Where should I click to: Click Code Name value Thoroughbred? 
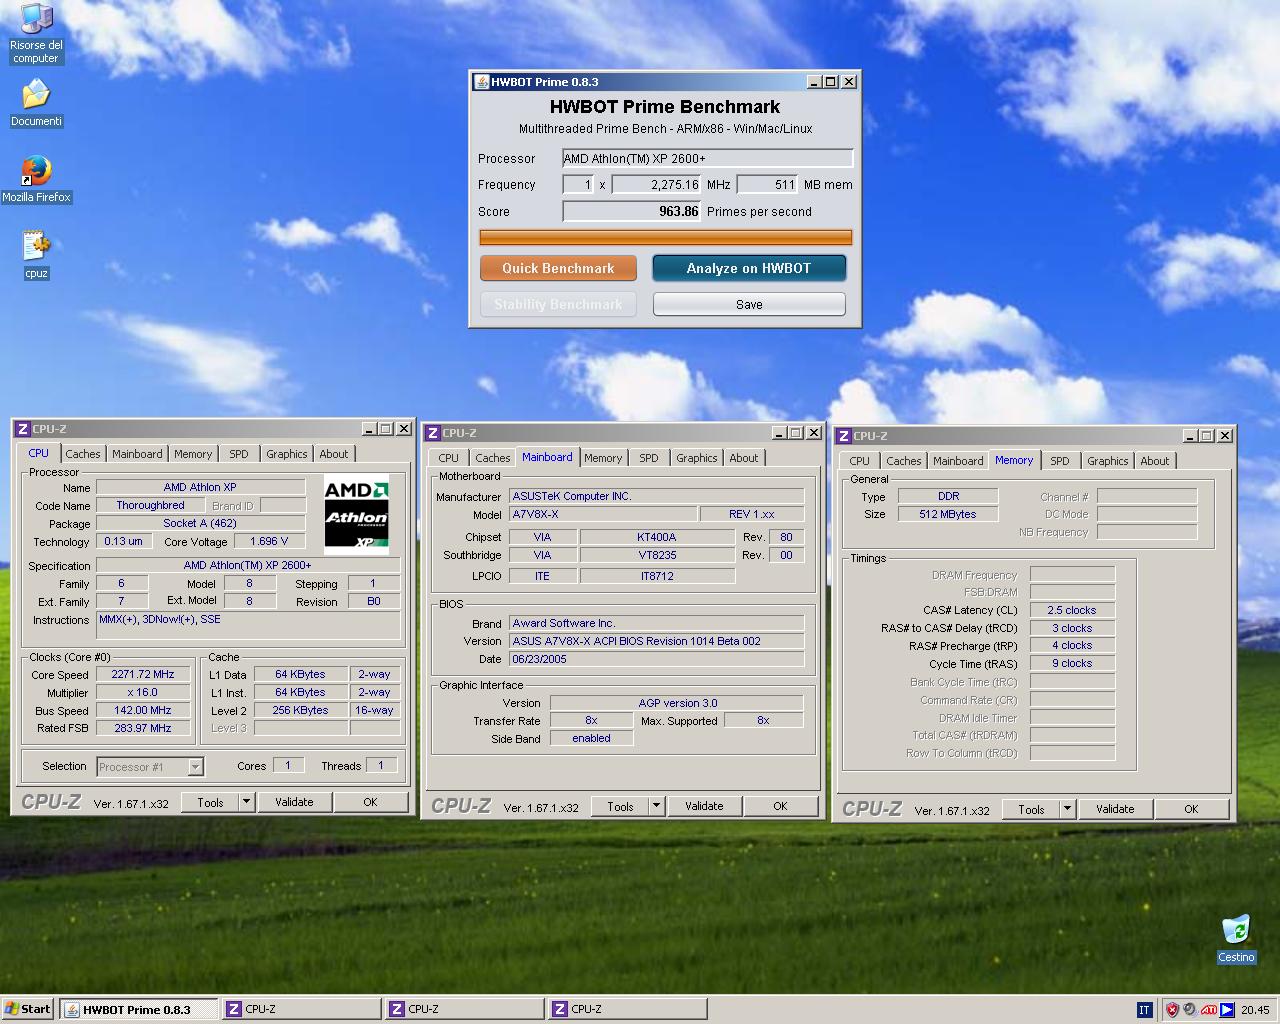click(150, 505)
